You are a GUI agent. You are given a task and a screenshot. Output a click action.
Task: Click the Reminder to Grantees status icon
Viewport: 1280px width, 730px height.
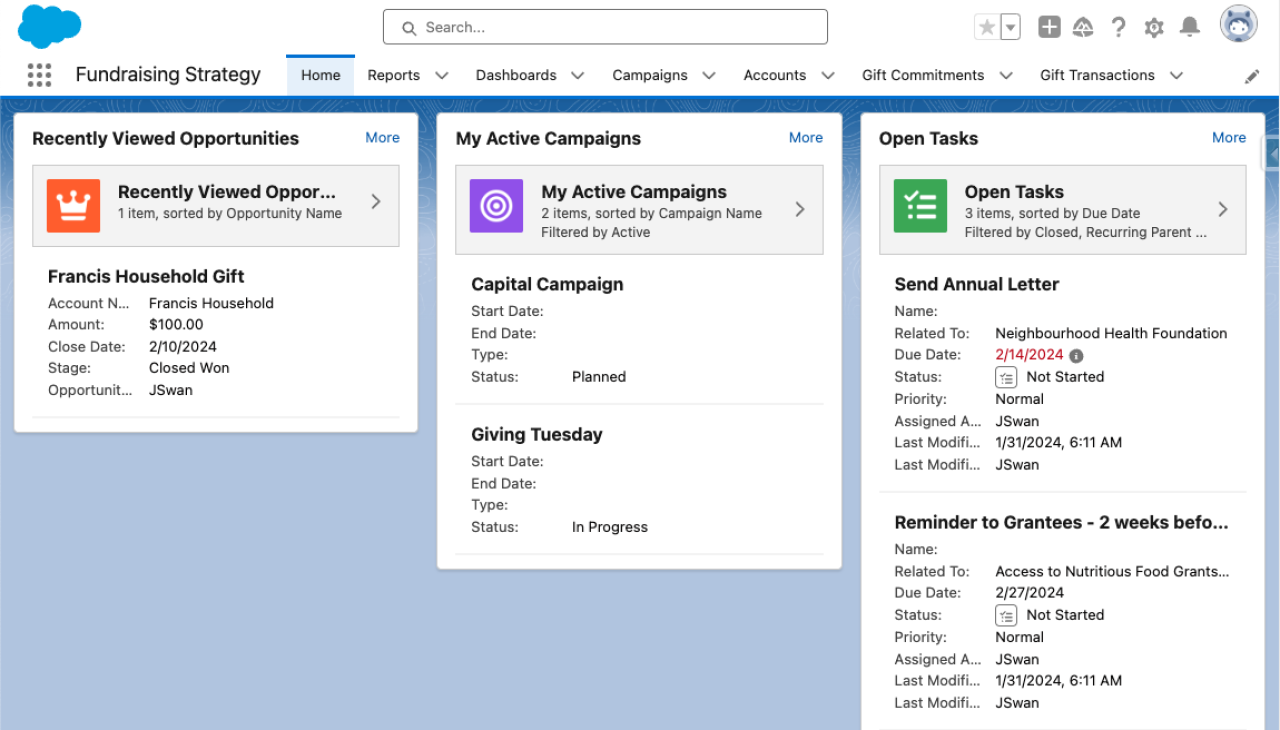[x=1006, y=615]
